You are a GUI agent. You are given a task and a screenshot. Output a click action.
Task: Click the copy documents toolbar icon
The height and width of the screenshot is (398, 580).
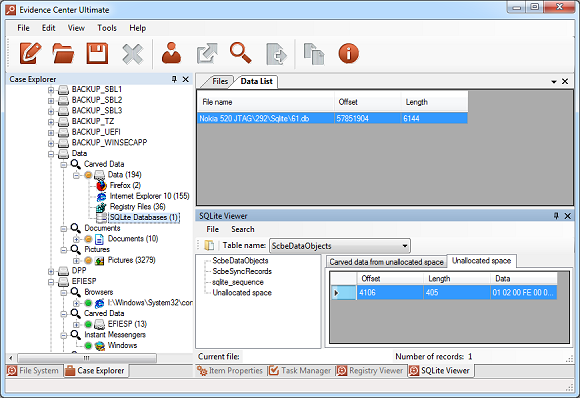(314, 54)
